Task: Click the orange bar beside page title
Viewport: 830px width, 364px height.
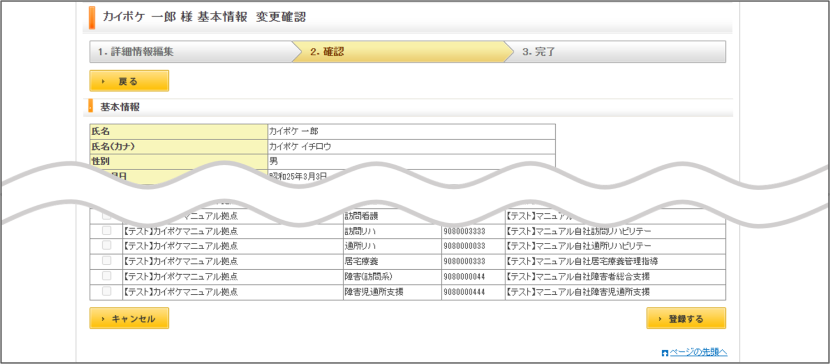Action: [x=92, y=17]
